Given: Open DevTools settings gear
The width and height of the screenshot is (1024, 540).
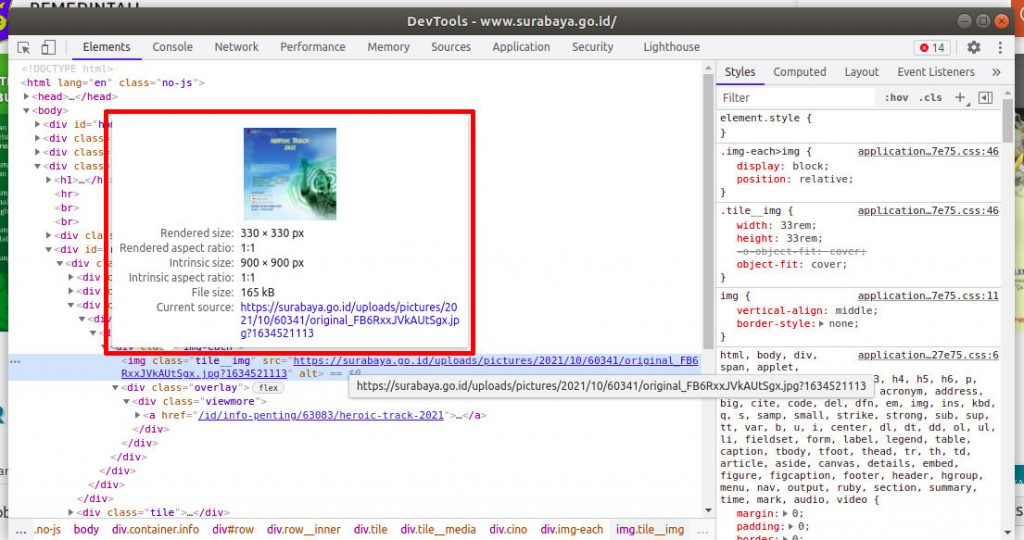Looking at the screenshot, I should [974, 47].
